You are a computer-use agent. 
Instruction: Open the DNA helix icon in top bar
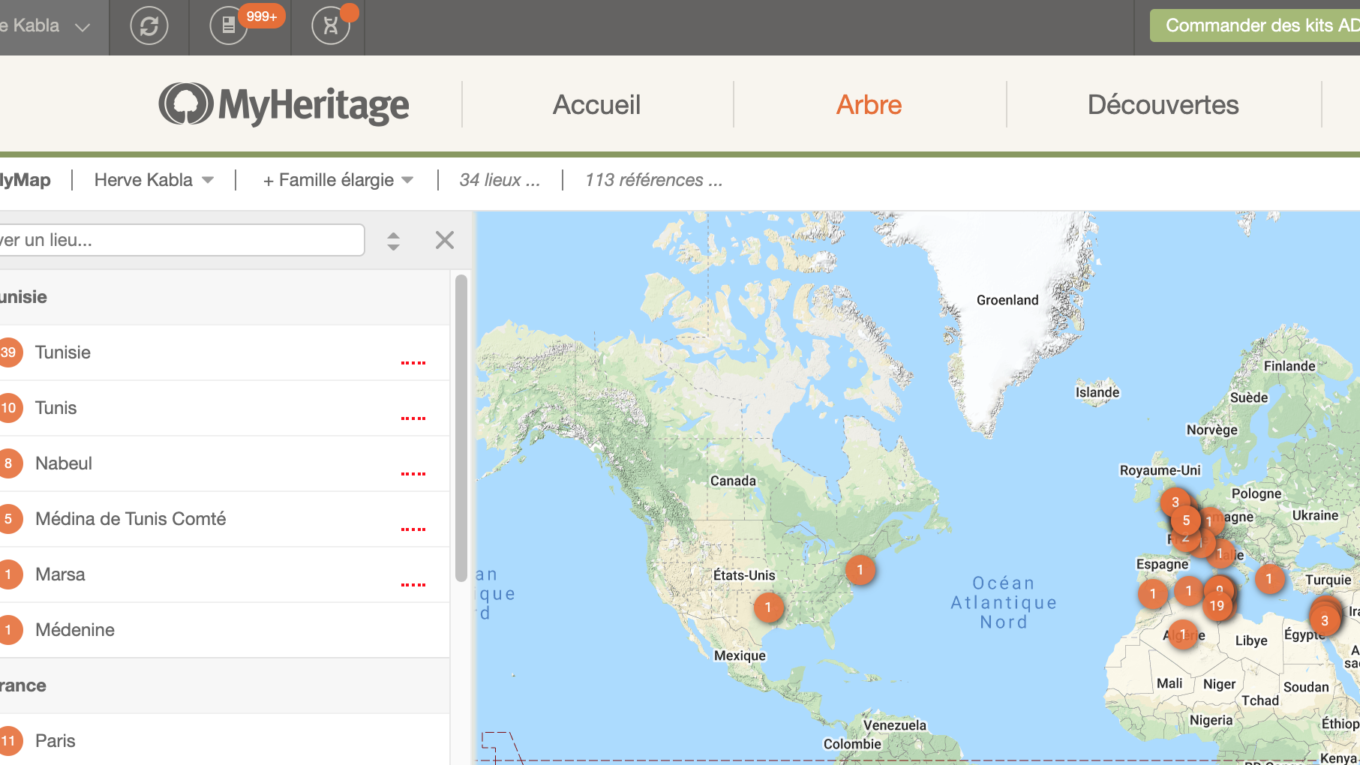(x=330, y=26)
